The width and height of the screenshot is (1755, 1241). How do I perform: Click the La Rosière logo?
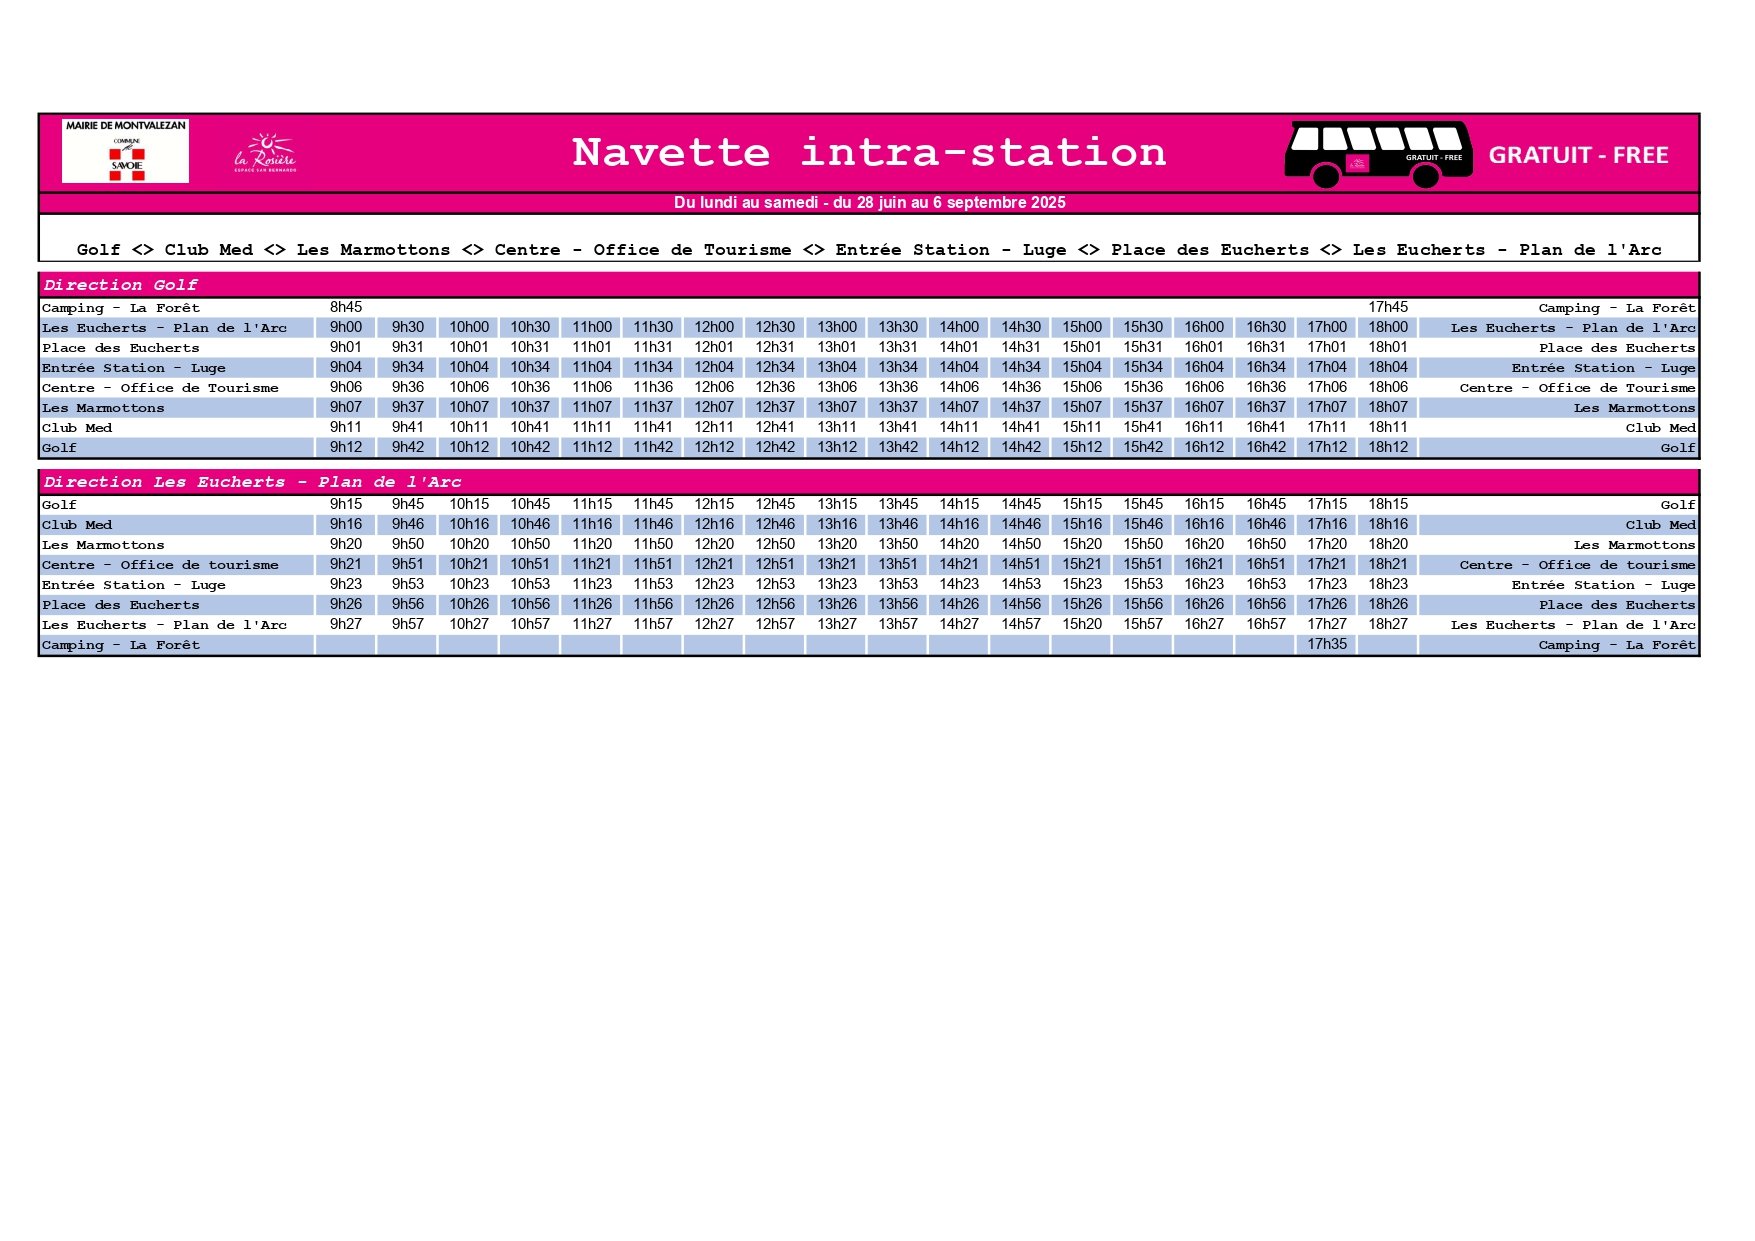coord(266,153)
